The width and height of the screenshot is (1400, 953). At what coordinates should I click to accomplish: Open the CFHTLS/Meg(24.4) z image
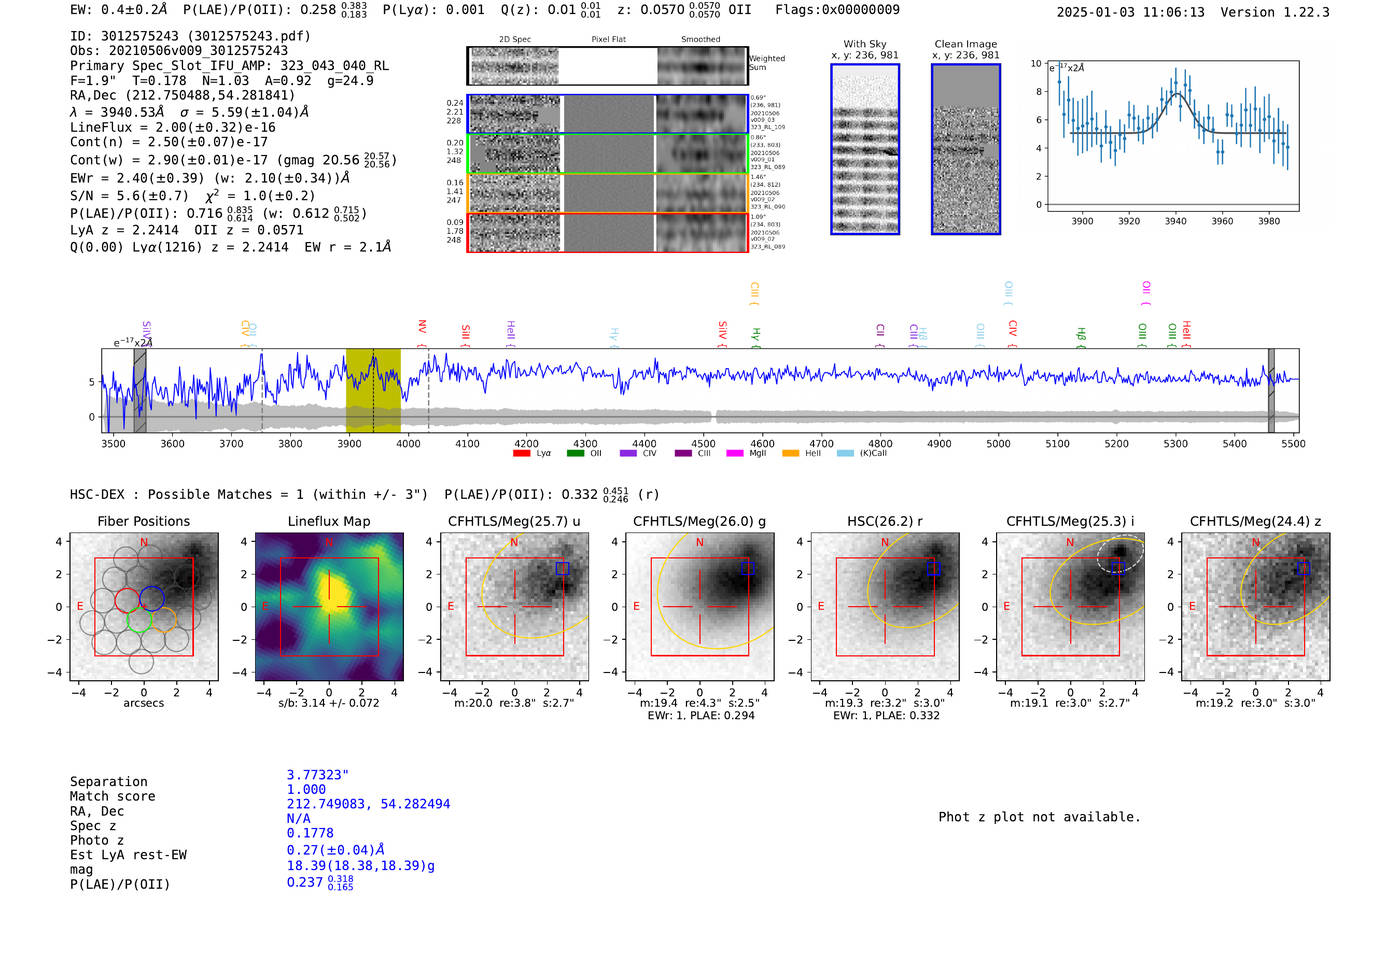tap(1255, 606)
